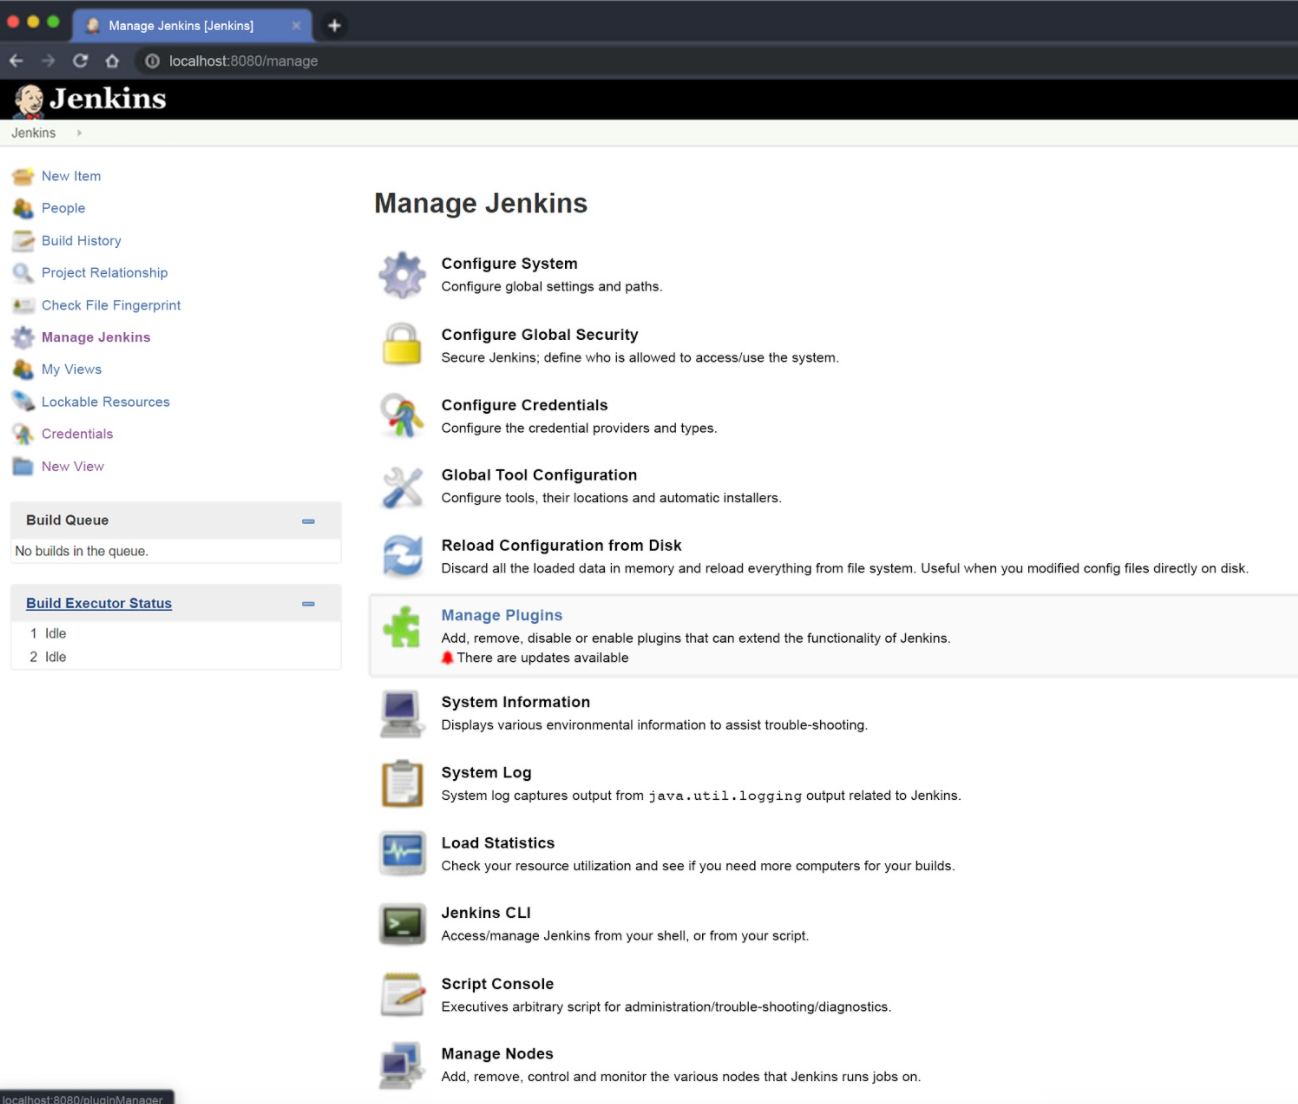
Task: Click the Global Tool Configuration wrench icon
Action: pyautogui.click(x=402, y=487)
